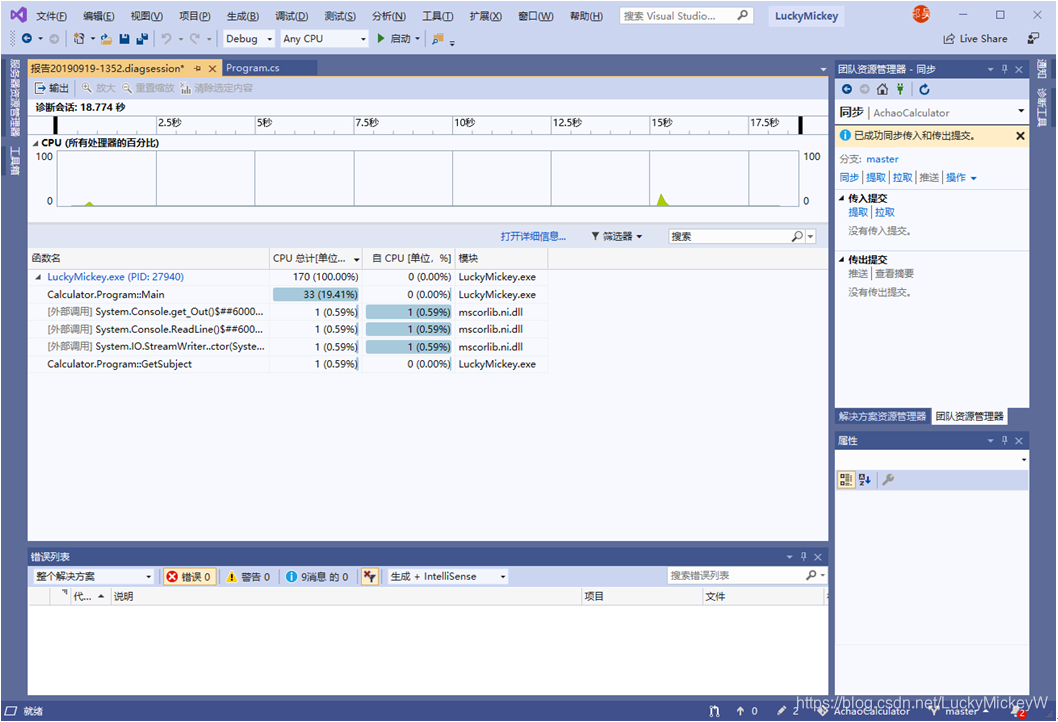Click the pull requests icon in status bar
The image size is (1058, 722).
pyautogui.click(x=715, y=711)
